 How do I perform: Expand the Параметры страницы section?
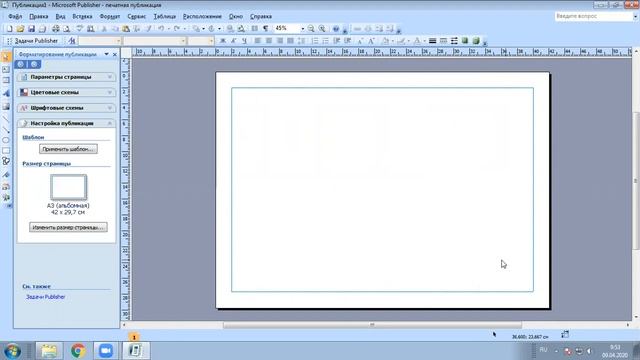(66, 77)
